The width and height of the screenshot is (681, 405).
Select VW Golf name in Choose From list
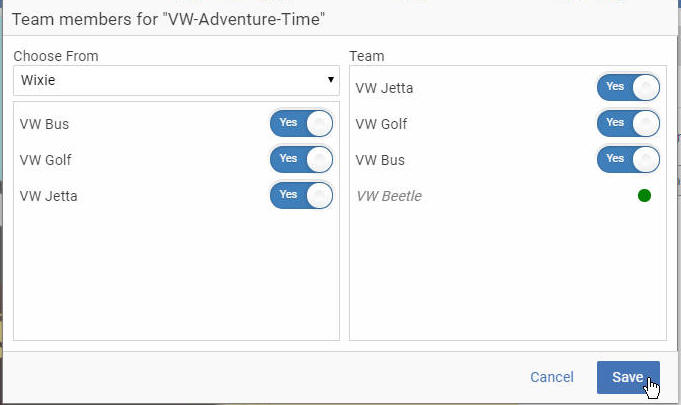pos(45,160)
